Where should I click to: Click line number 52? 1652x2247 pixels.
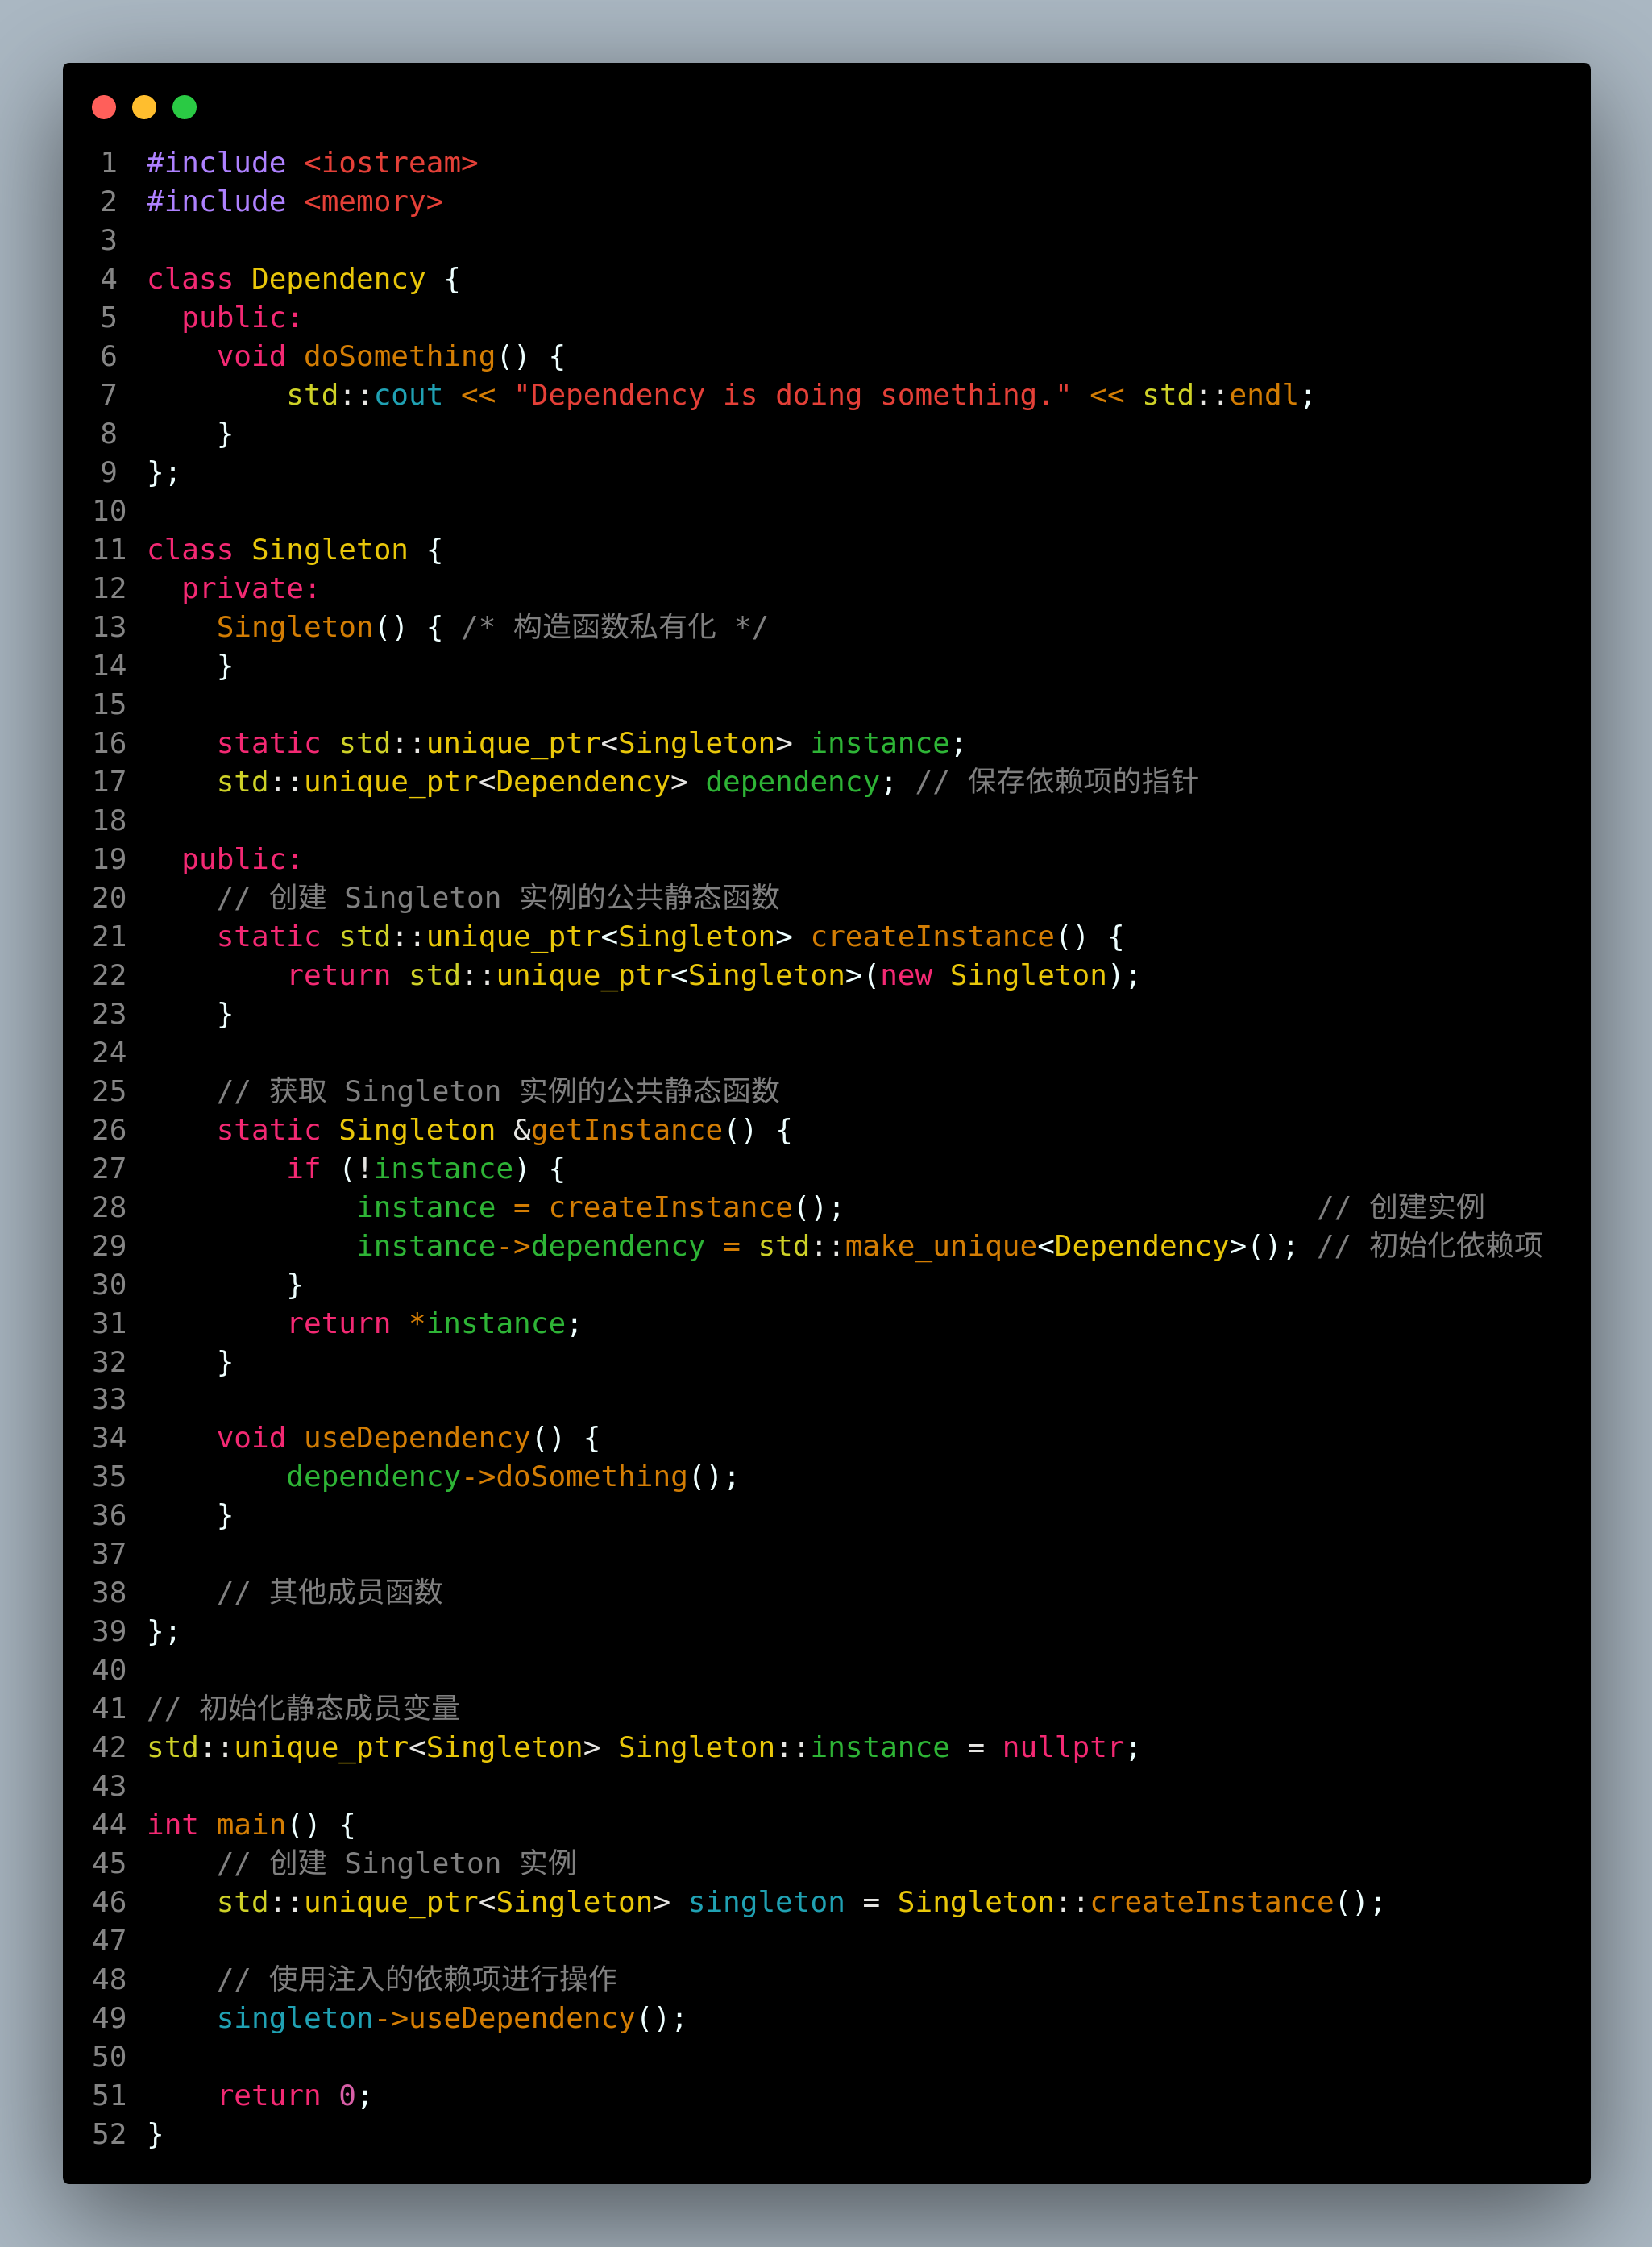(109, 2135)
